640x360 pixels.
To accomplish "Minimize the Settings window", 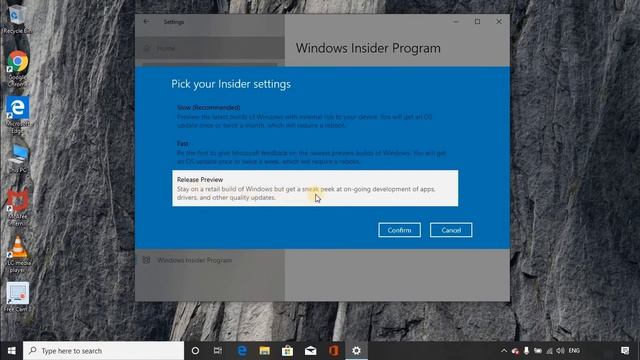I will coord(456,22).
